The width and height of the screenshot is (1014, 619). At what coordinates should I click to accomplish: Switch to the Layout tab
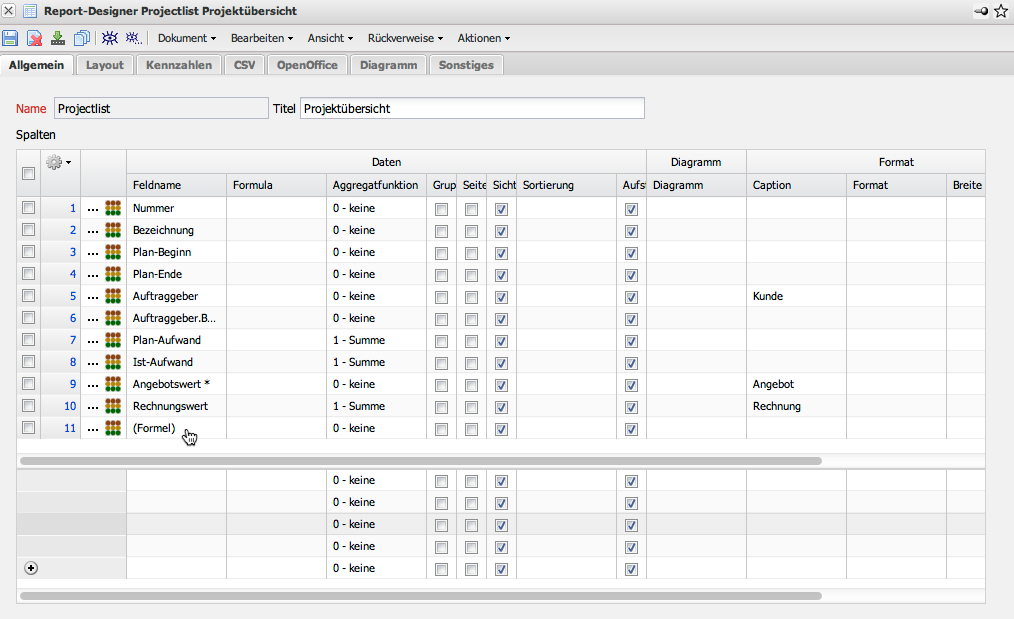click(105, 65)
